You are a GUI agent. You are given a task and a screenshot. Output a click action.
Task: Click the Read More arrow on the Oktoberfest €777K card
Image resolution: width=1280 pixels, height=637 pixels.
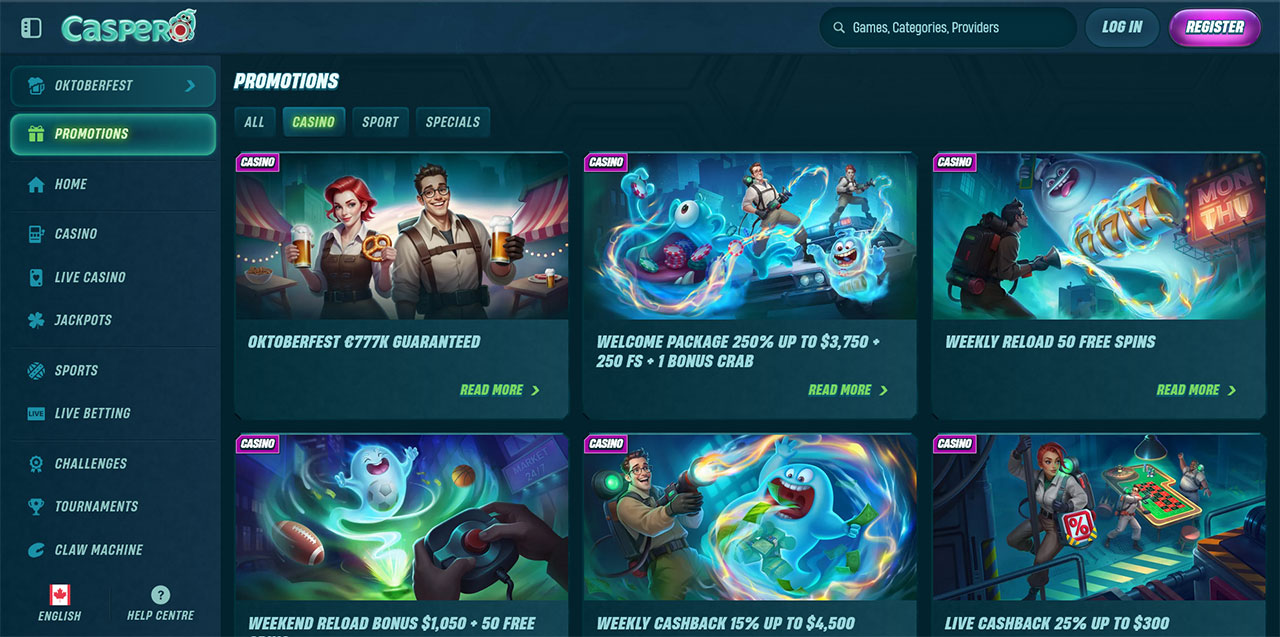pos(535,390)
